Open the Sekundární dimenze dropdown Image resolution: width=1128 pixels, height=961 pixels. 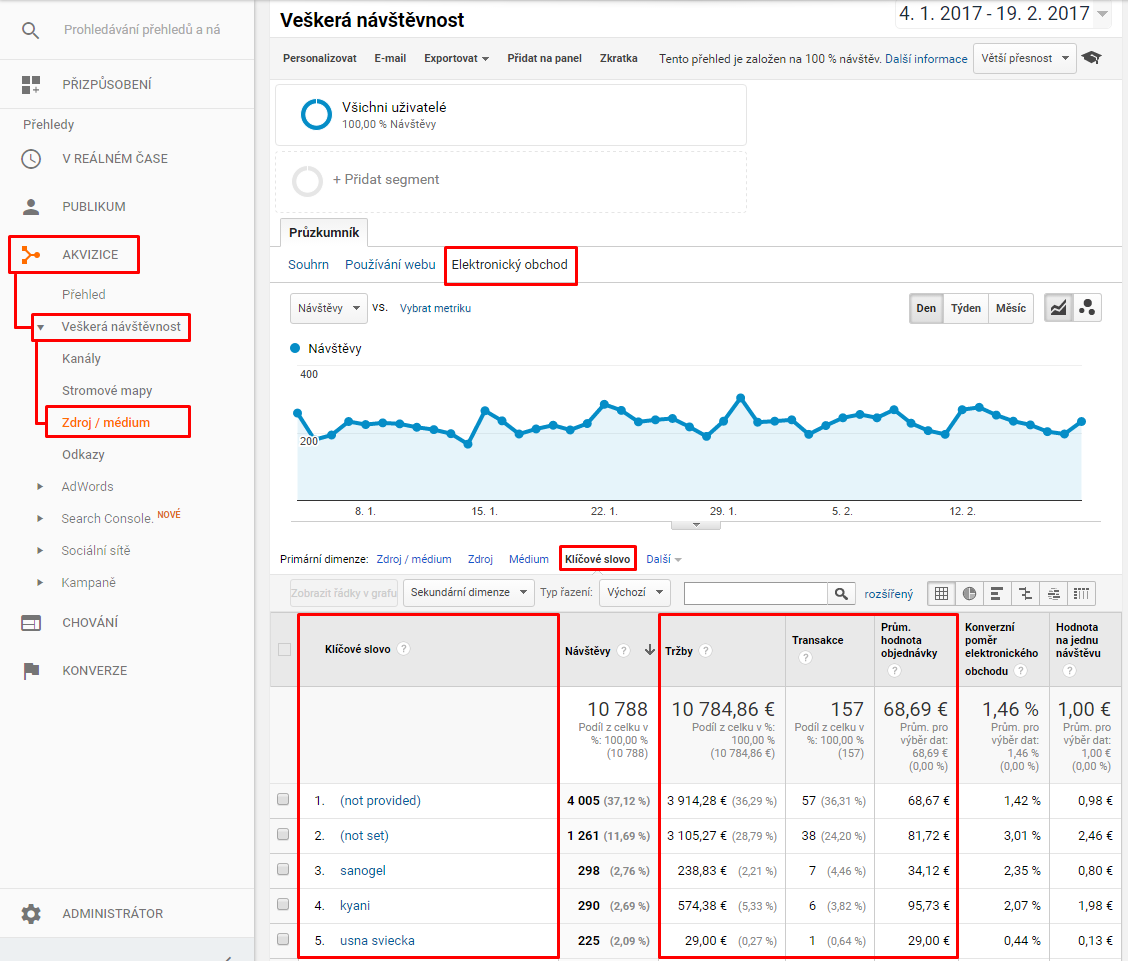[468, 593]
